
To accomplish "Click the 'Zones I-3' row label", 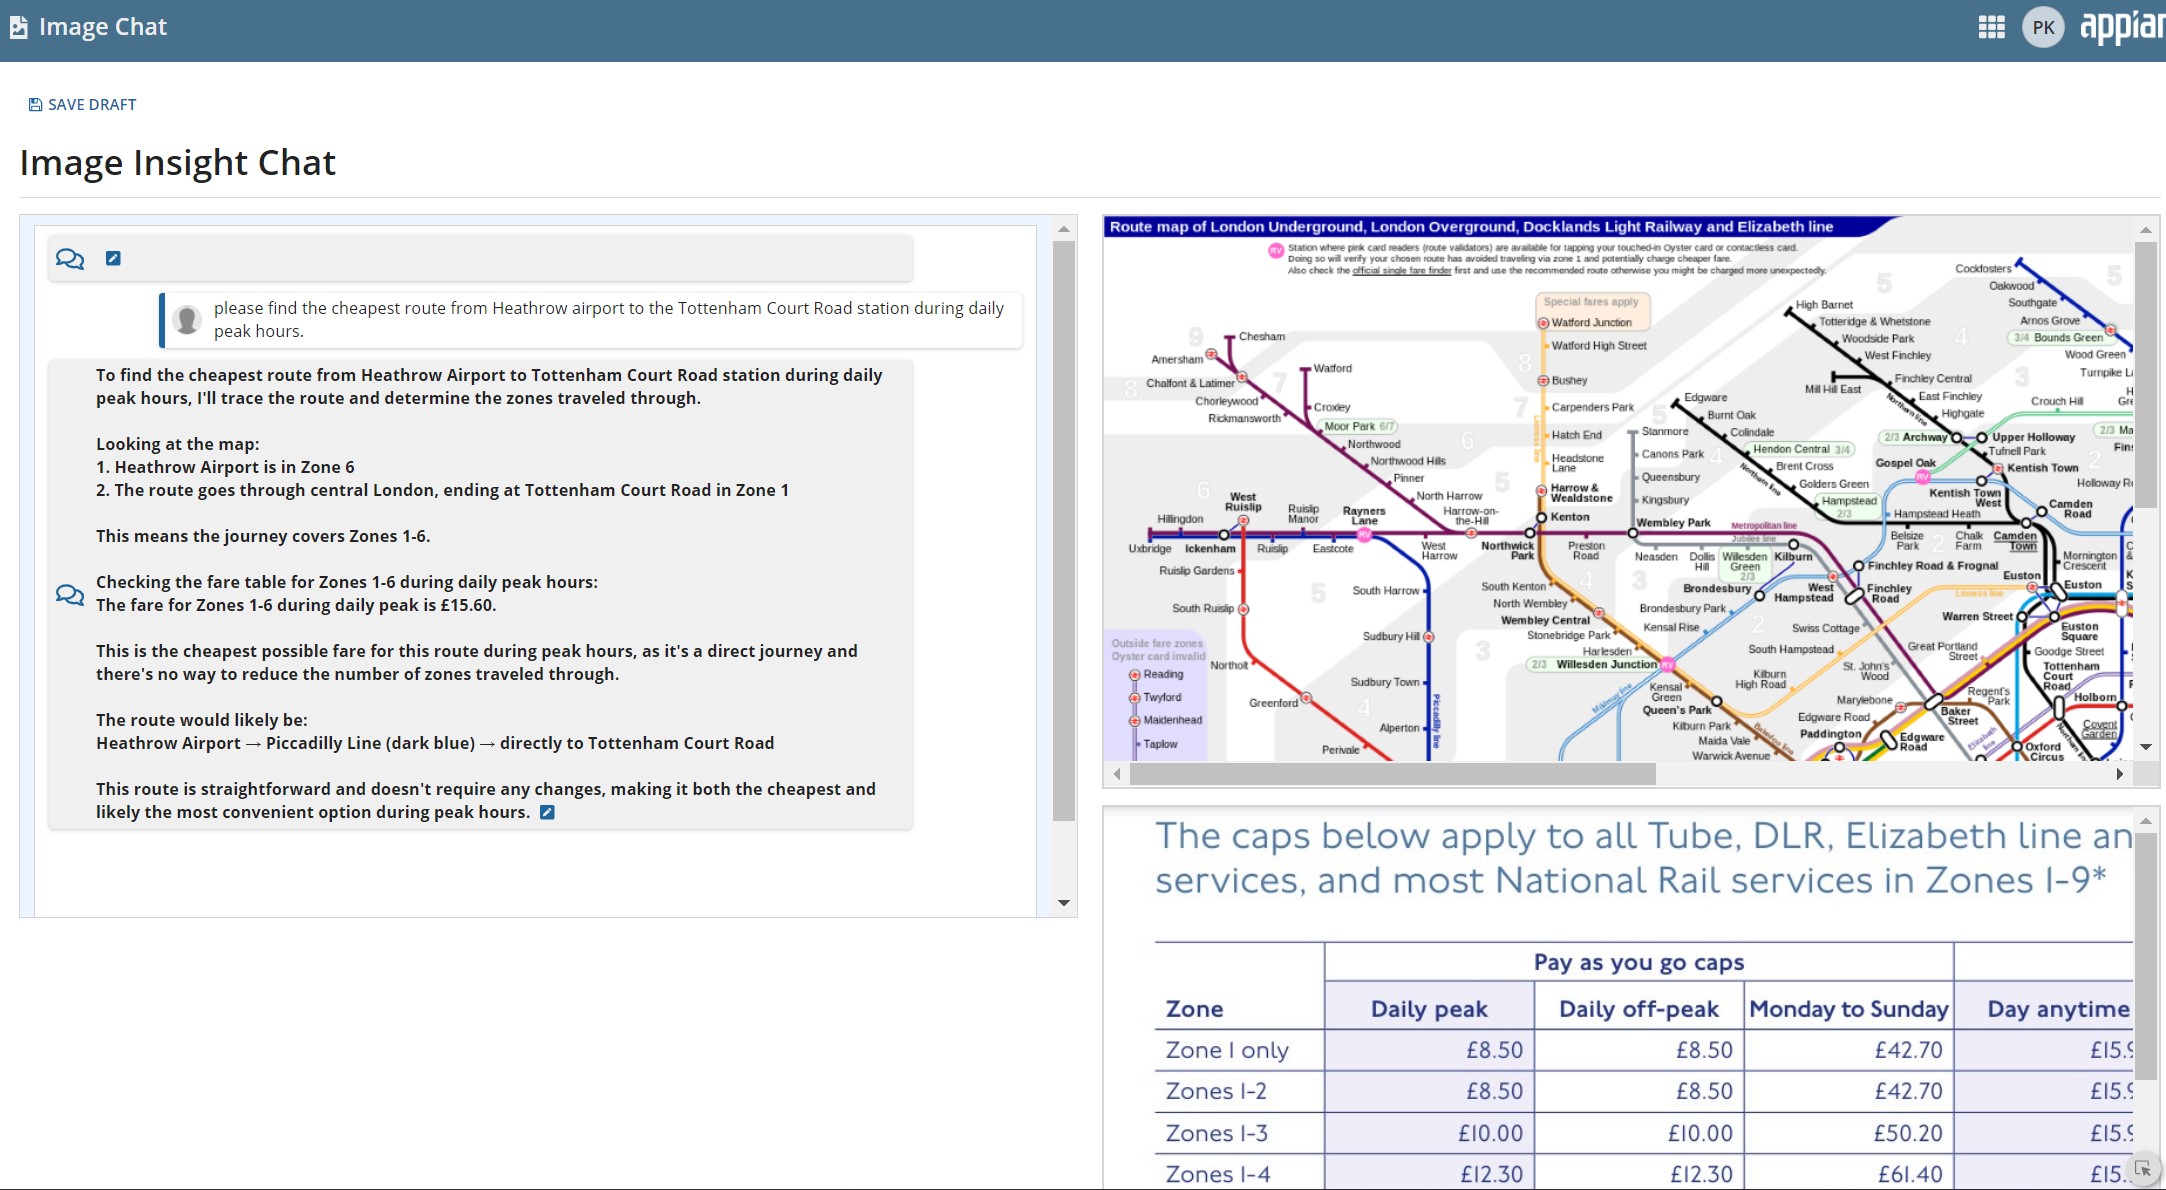I will (1216, 1133).
